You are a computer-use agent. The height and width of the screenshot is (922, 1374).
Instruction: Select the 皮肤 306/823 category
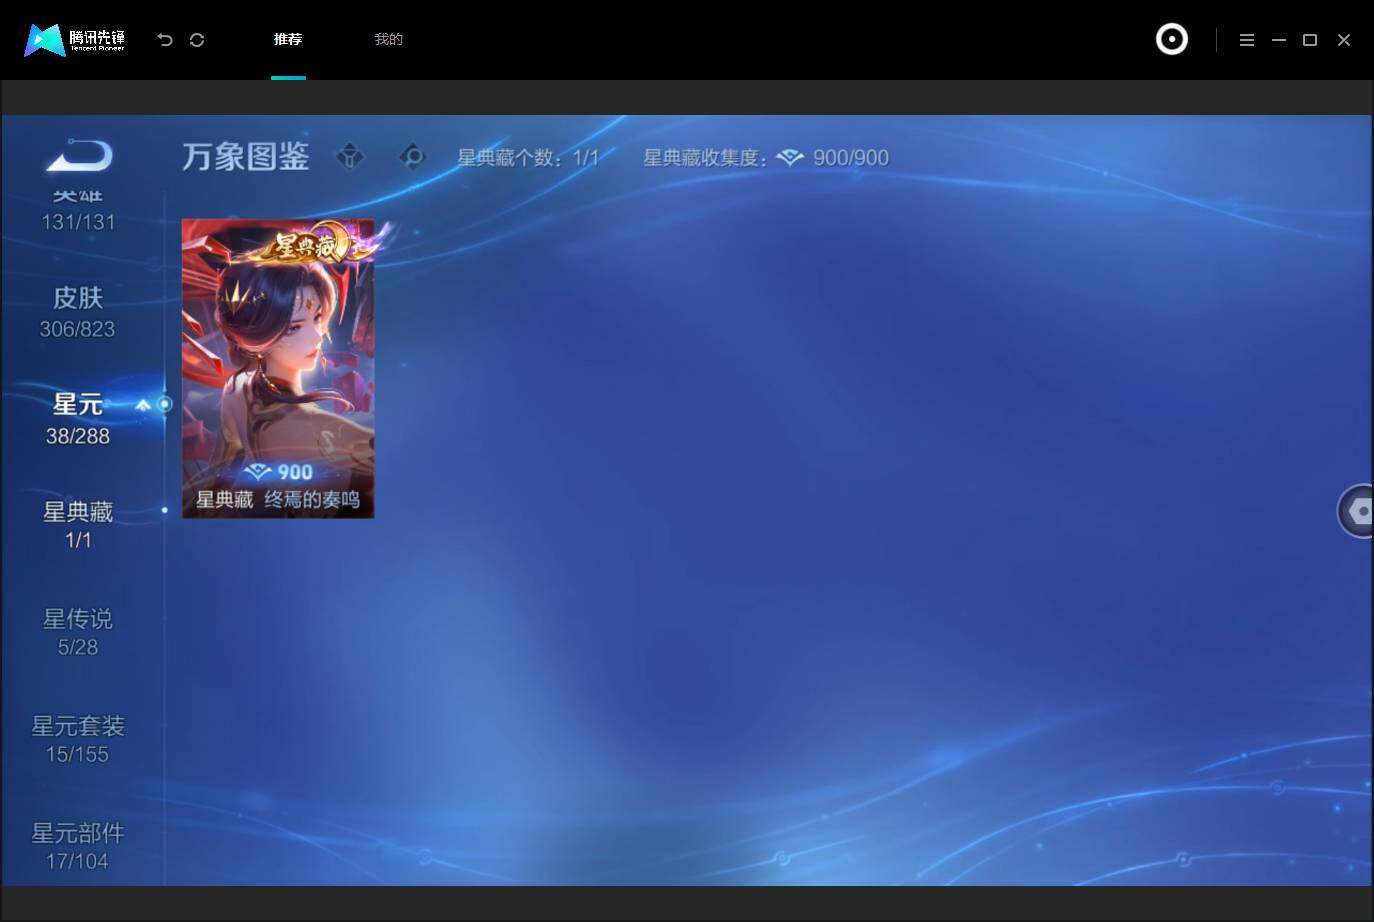point(78,312)
